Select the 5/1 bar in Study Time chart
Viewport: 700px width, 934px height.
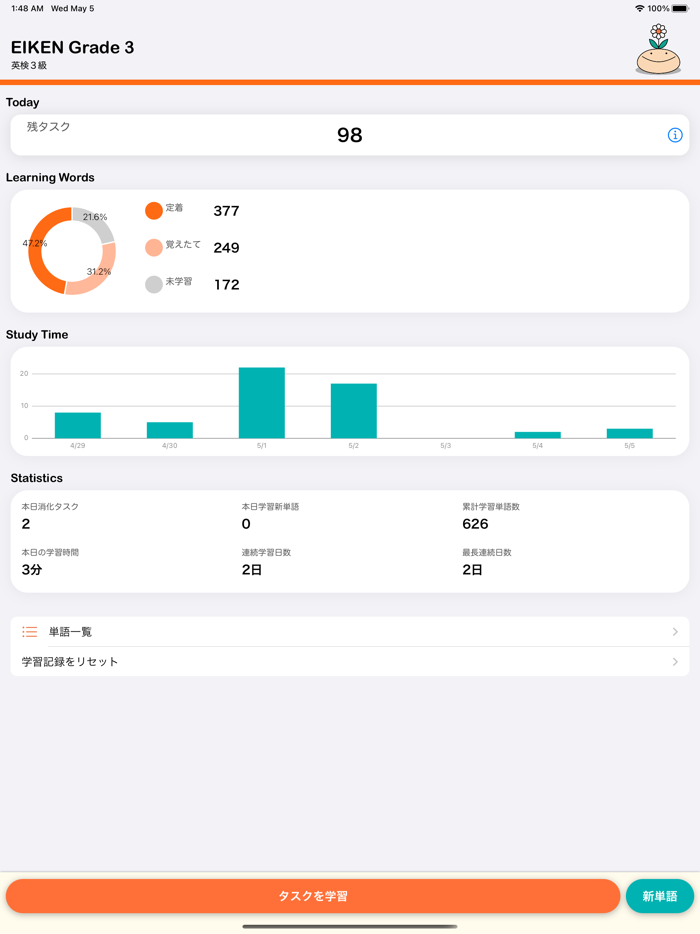coord(262,403)
